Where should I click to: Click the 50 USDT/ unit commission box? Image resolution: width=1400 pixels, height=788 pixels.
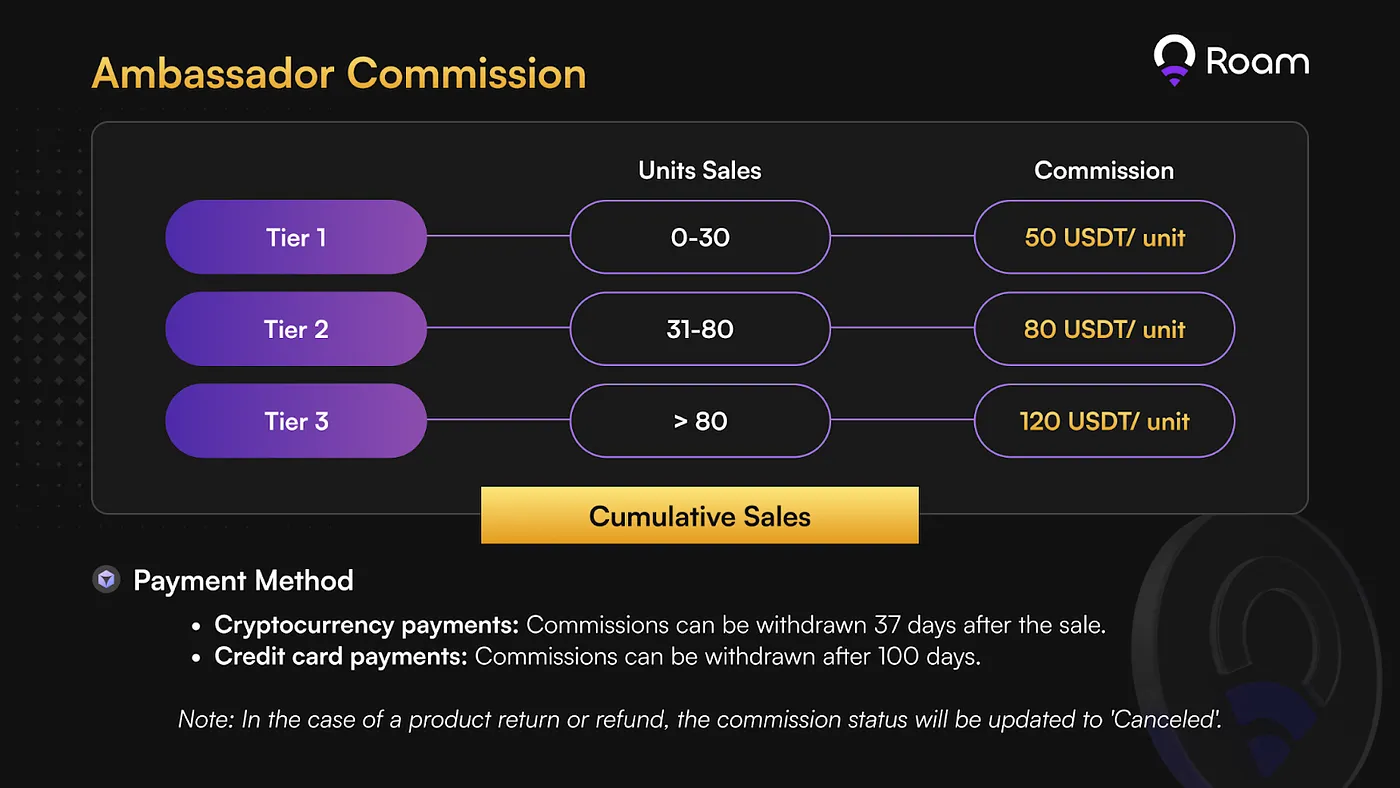(1104, 237)
